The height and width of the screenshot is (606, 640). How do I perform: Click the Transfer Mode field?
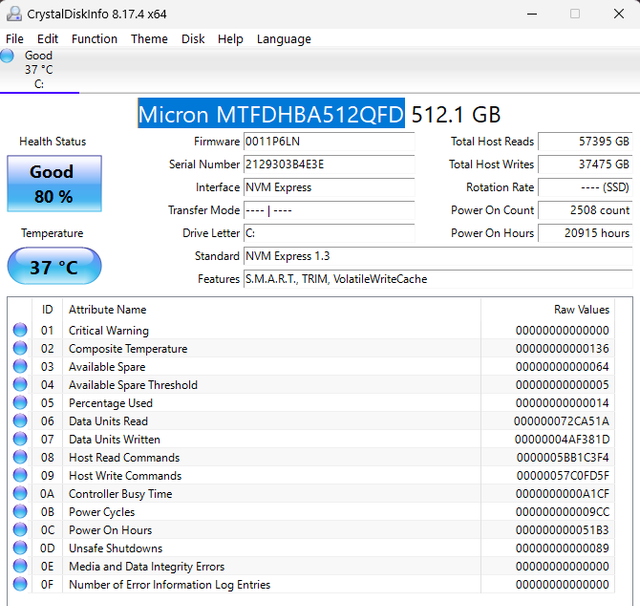pos(329,210)
